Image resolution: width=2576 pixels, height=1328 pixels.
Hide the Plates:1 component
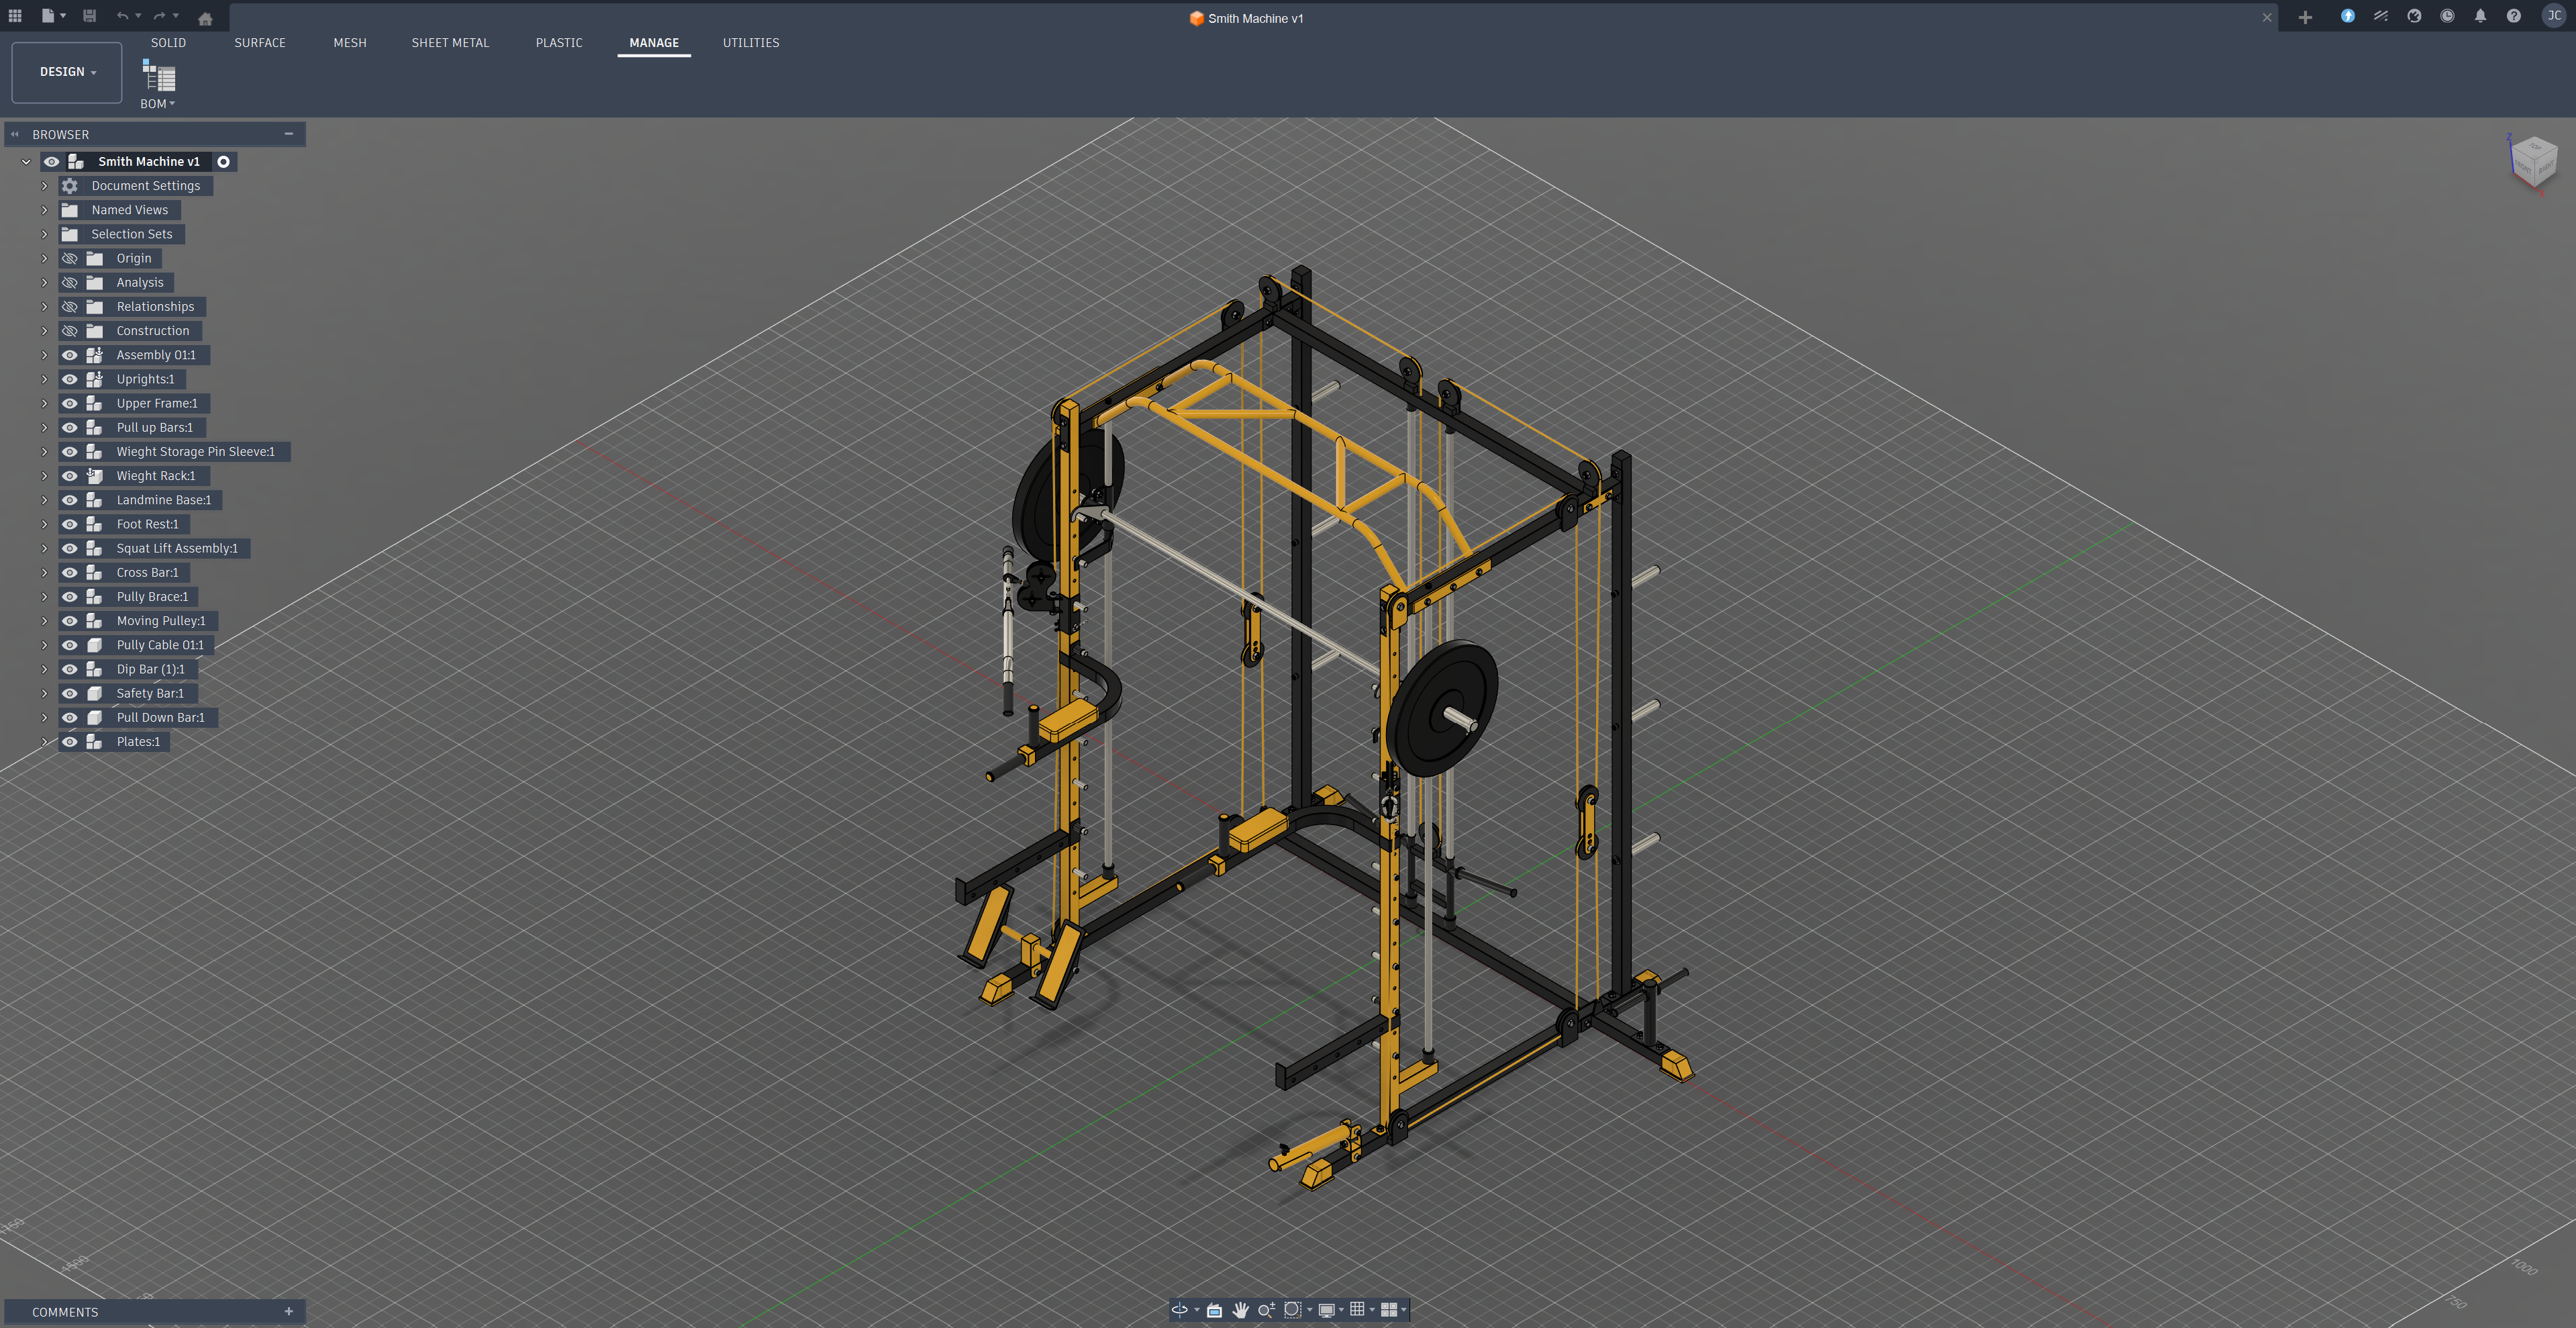[x=70, y=741]
